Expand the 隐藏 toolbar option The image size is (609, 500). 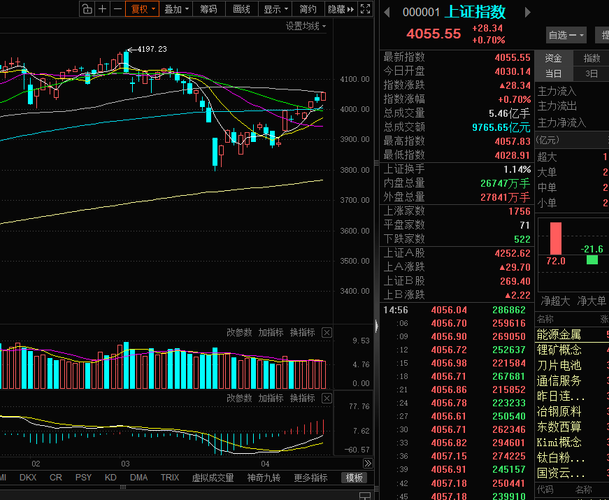[x=341, y=9]
